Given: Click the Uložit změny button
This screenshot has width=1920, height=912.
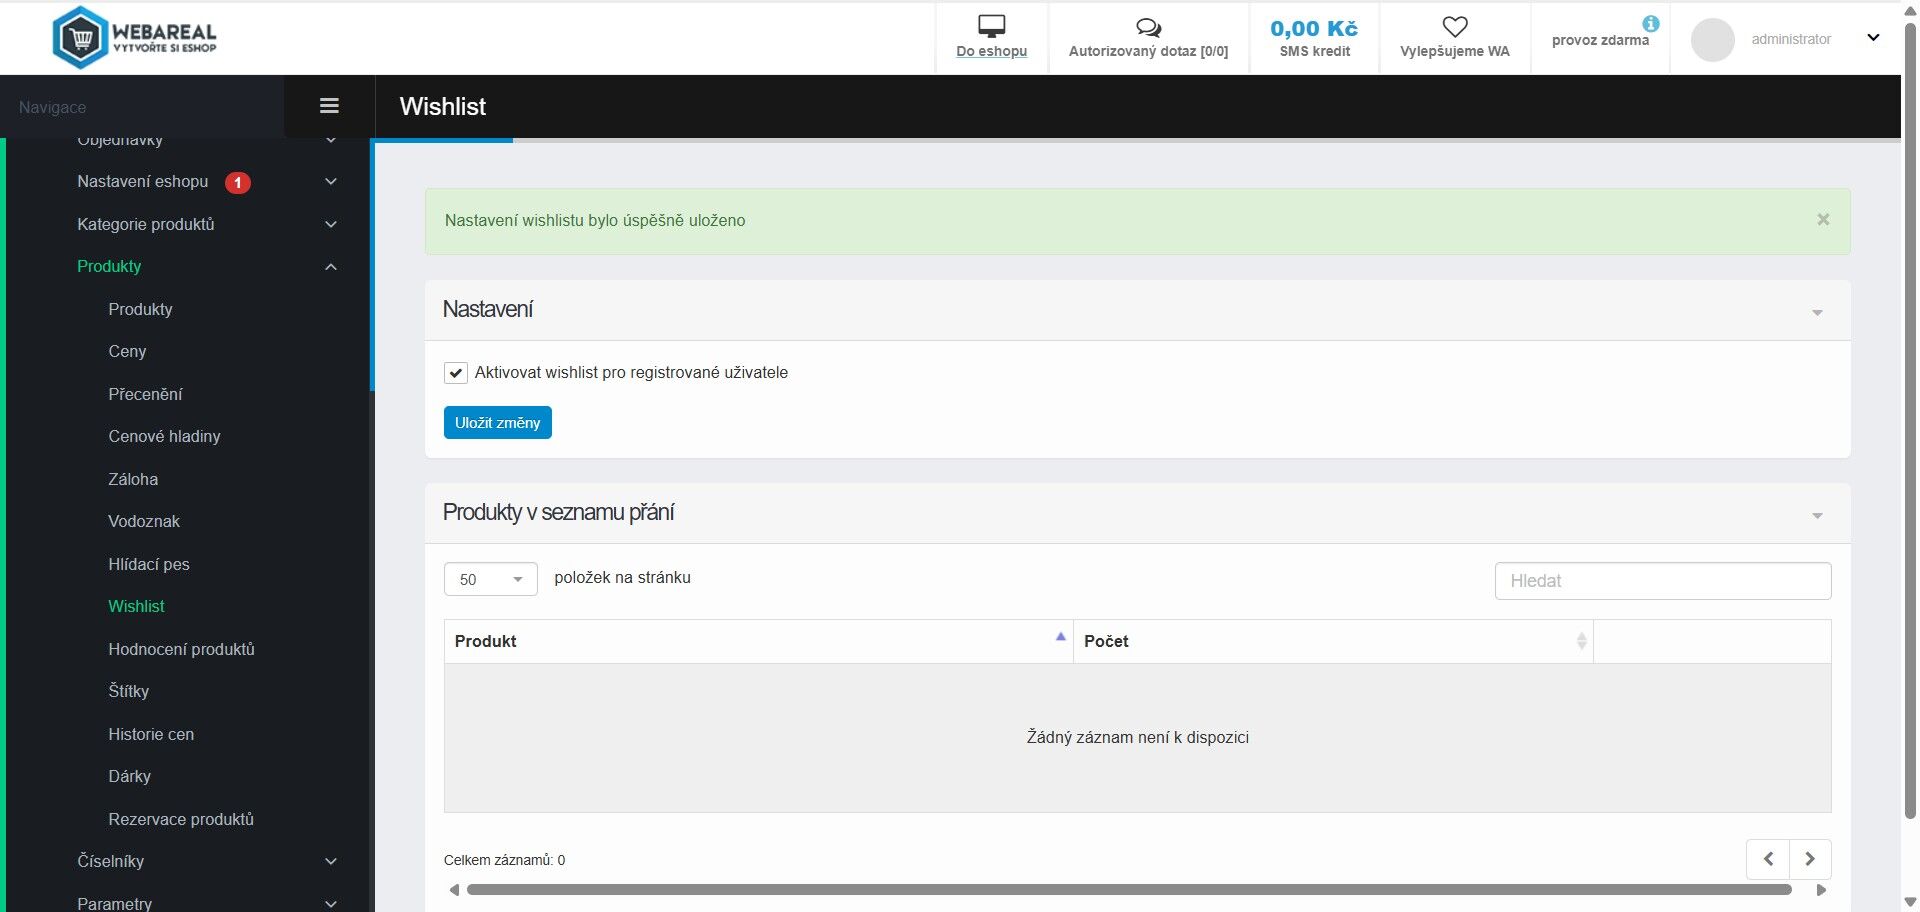Looking at the screenshot, I should click(x=497, y=422).
